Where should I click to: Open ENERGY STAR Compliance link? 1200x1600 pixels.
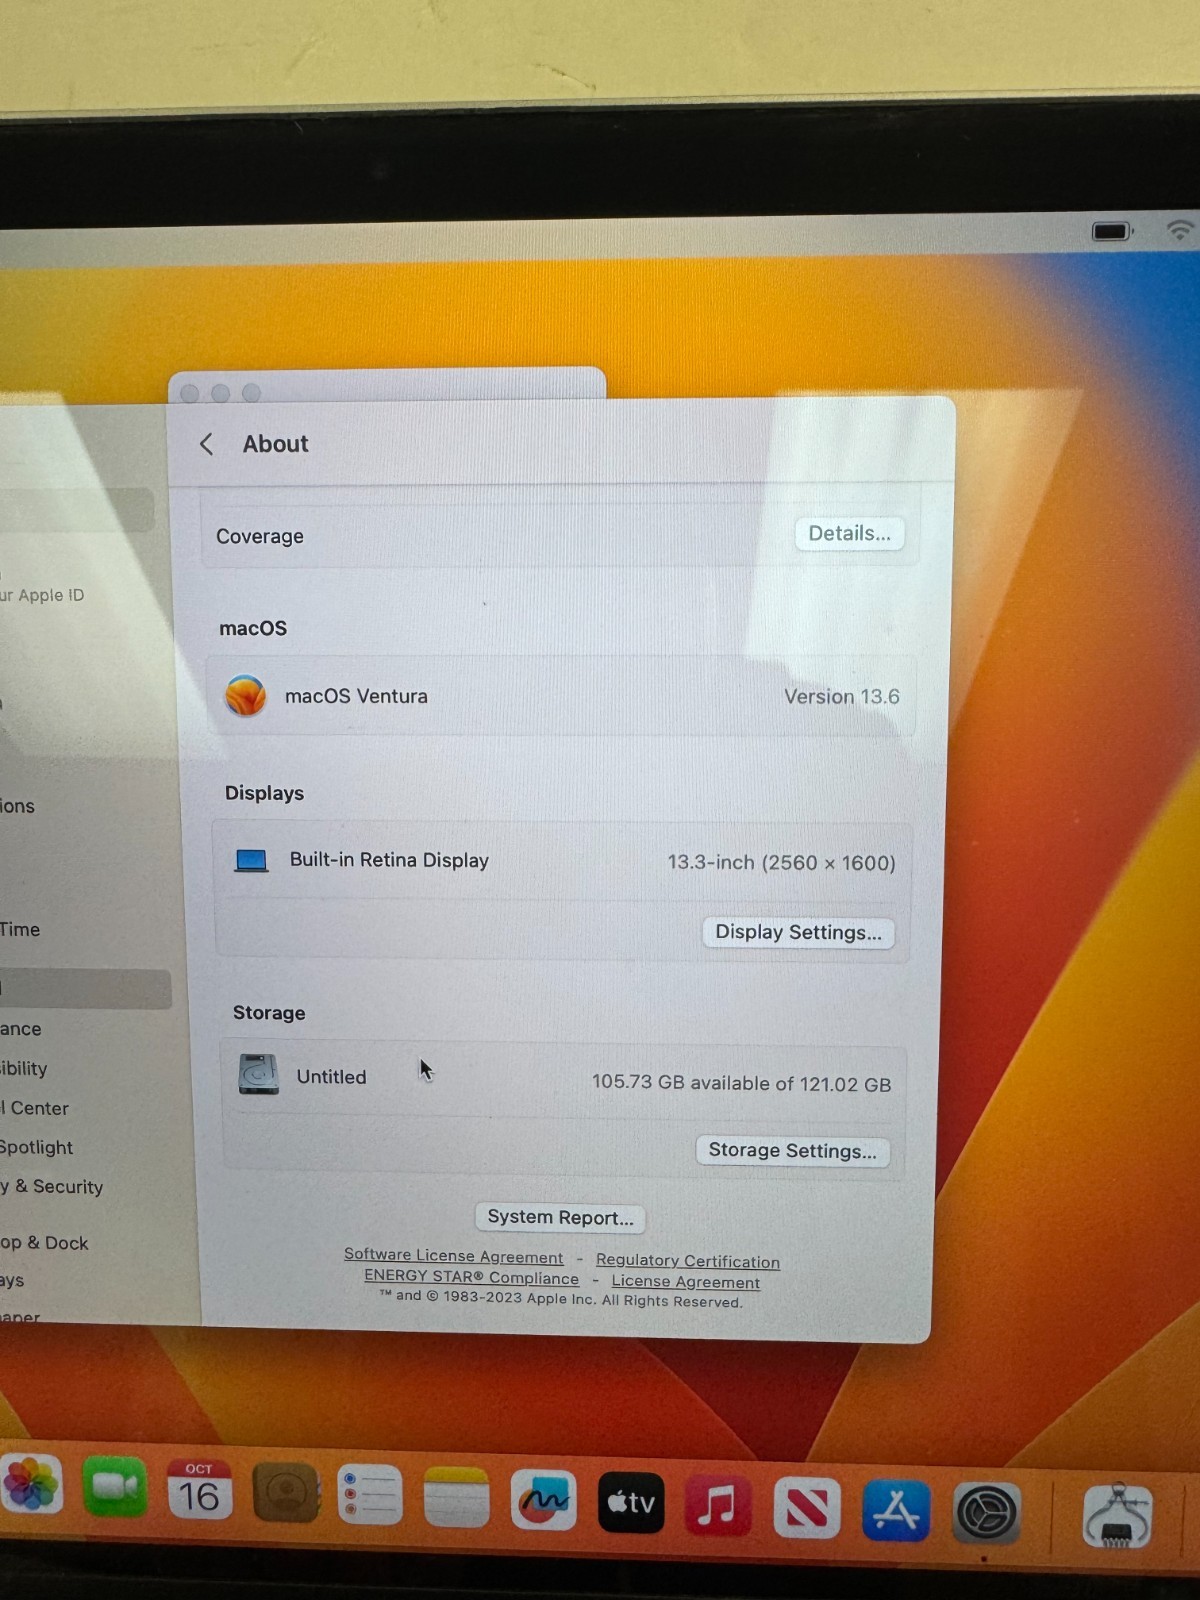(471, 1277)
